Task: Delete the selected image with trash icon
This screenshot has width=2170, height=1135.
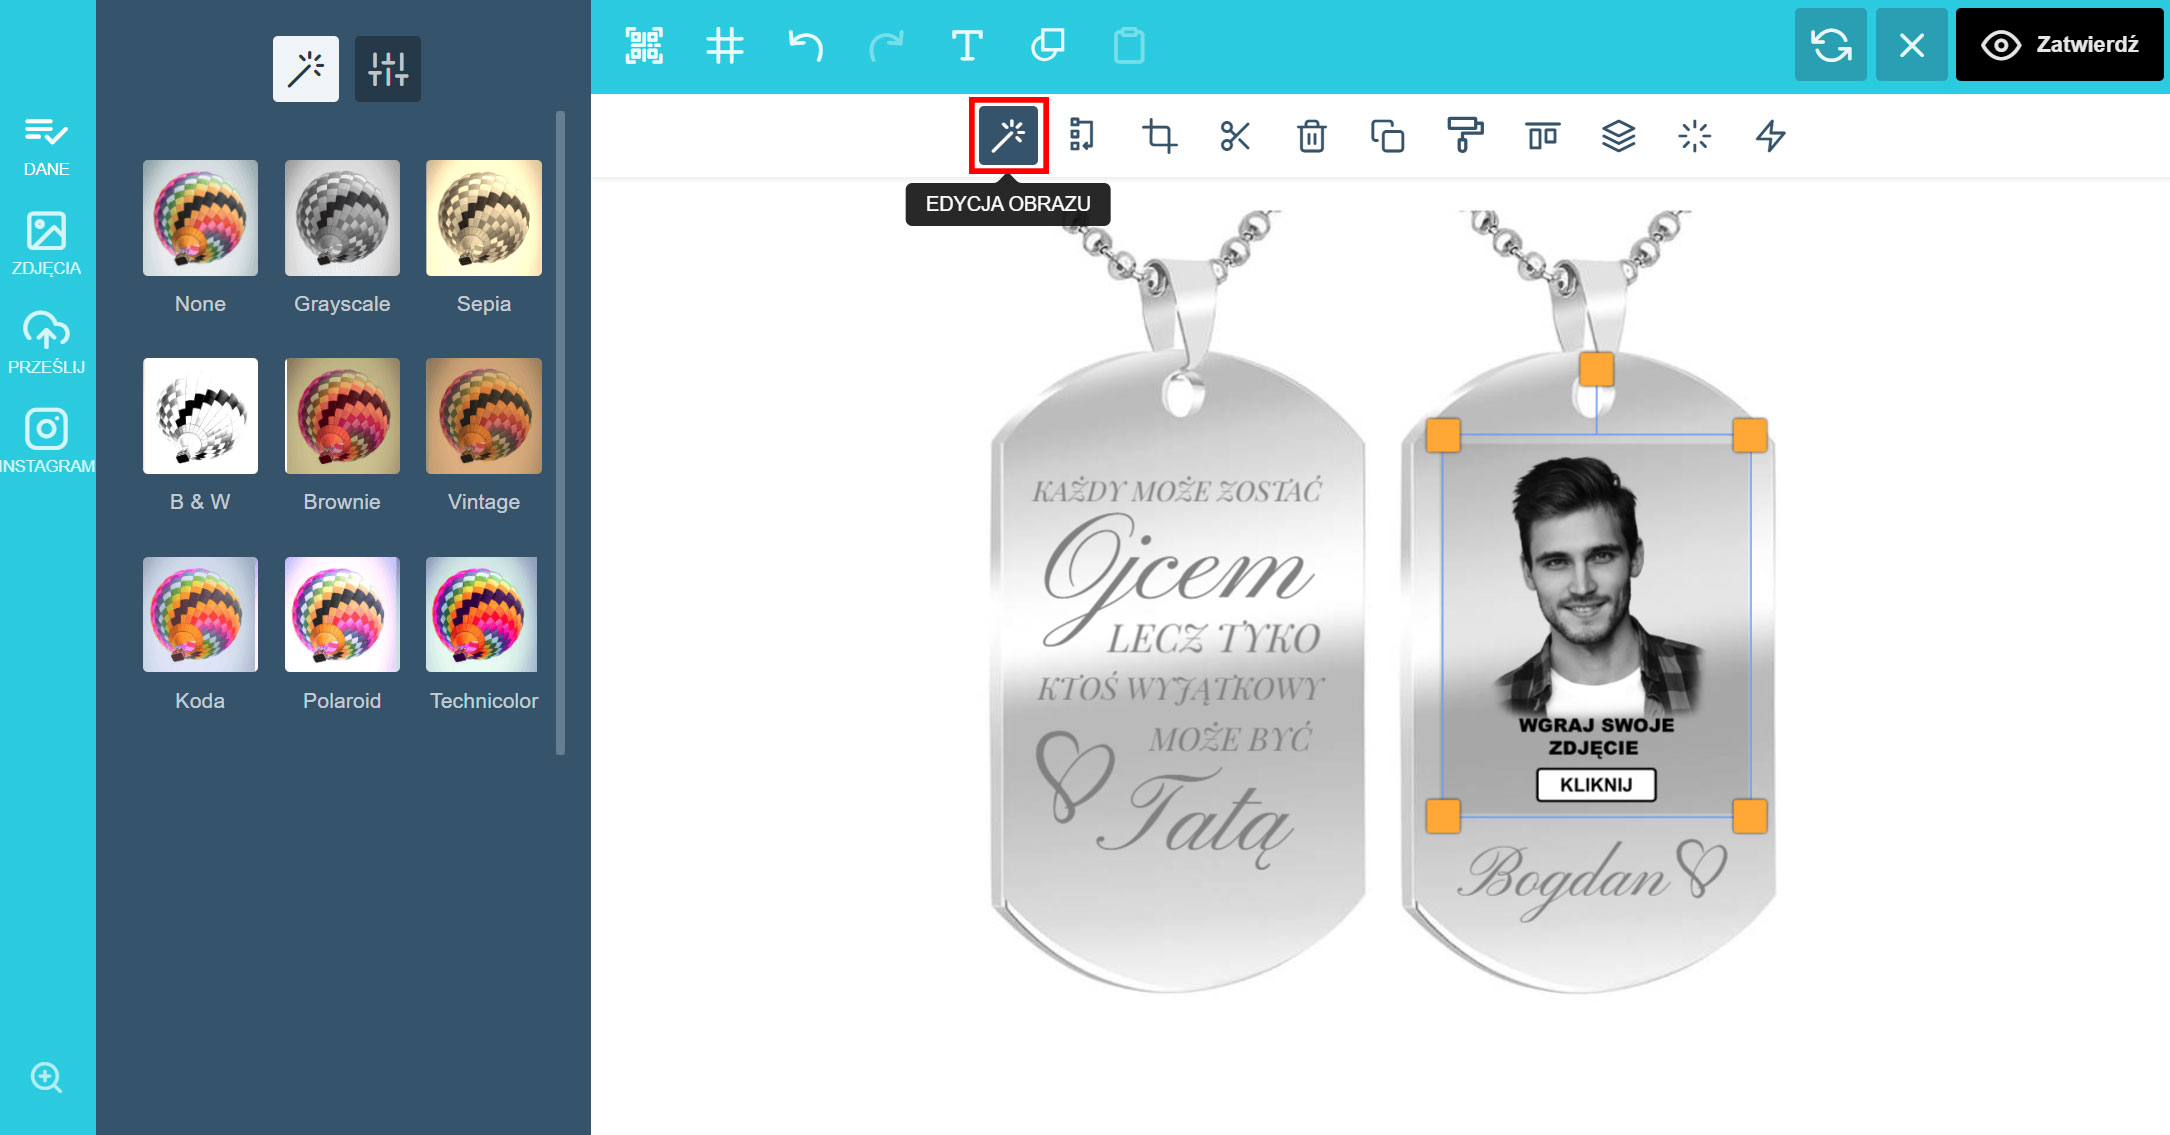Action: (1311, 135)
